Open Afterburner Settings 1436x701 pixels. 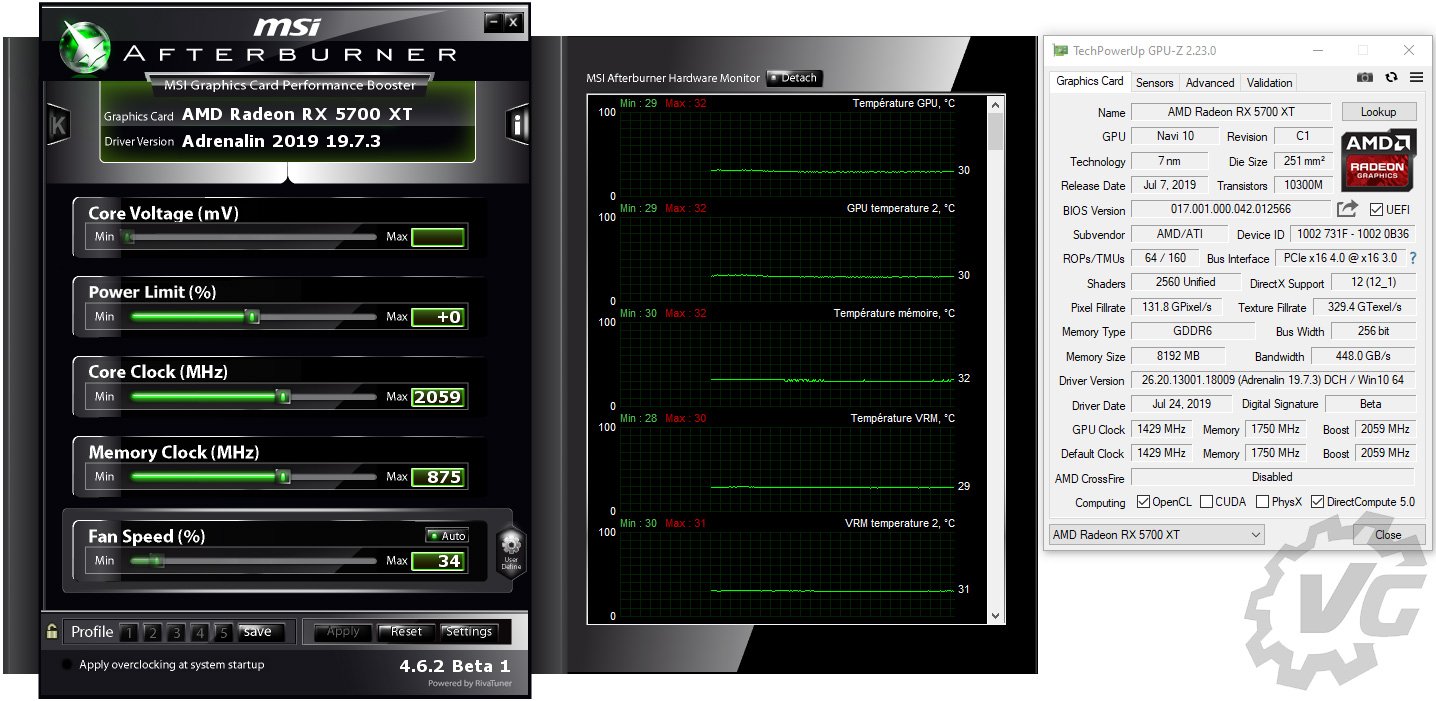468,632
